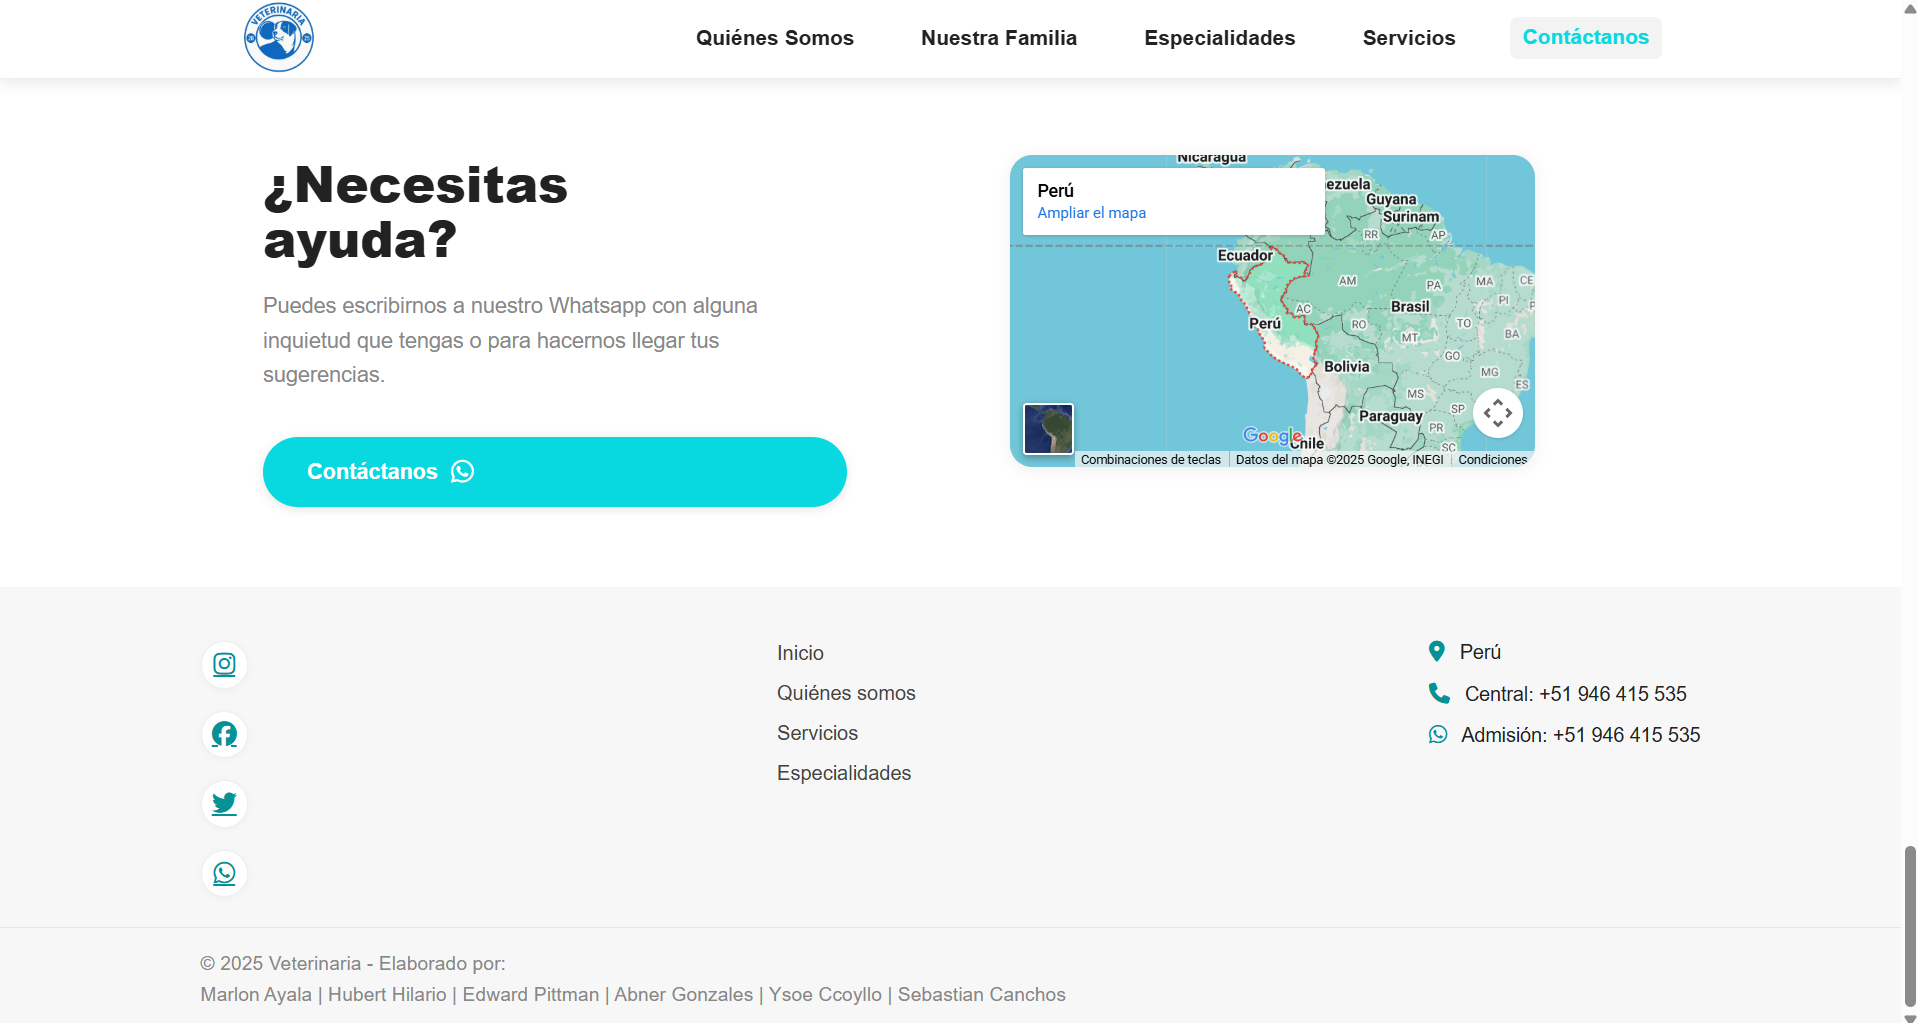
Task: Click the map camera controls icon
Action: click(x=1497, y=413)
